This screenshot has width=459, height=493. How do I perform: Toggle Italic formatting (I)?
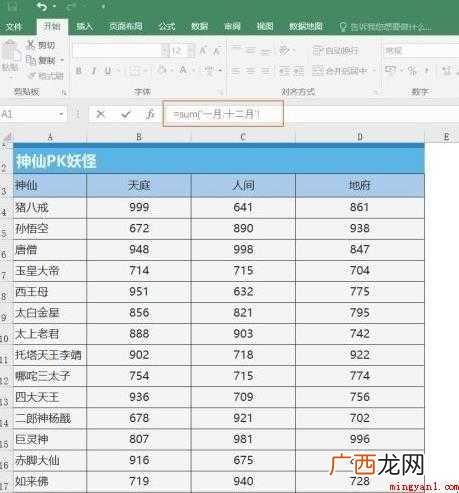[x=94, y=71]
